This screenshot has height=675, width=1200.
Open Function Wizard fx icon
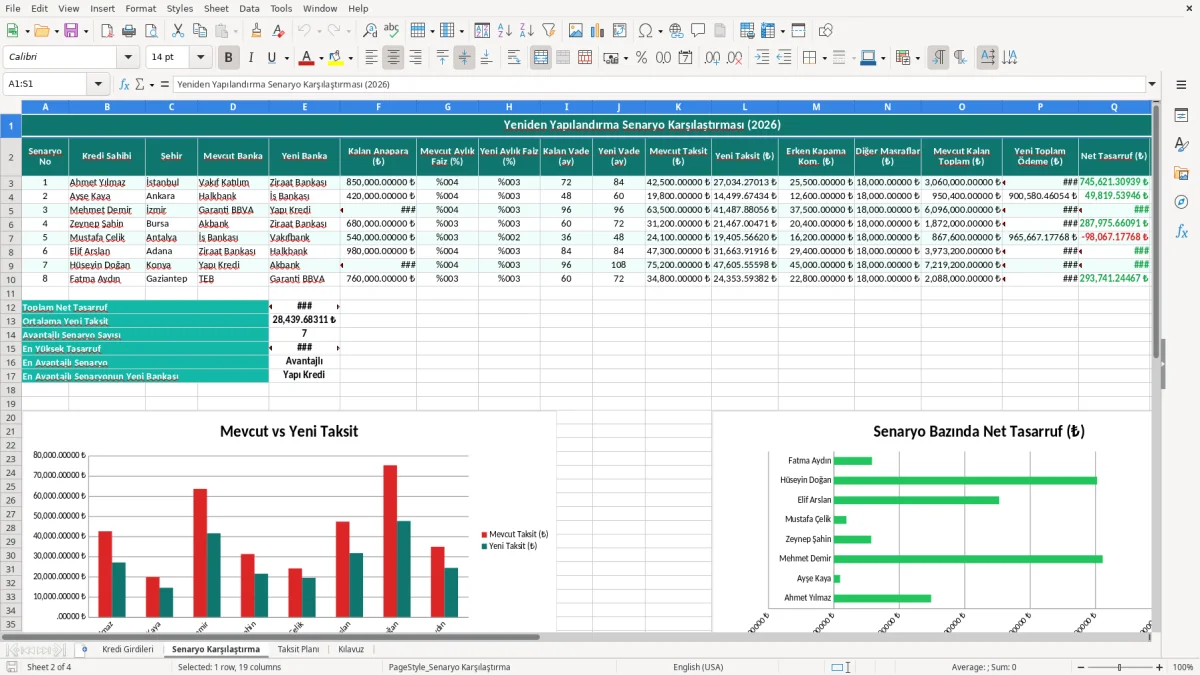[124, 84]
